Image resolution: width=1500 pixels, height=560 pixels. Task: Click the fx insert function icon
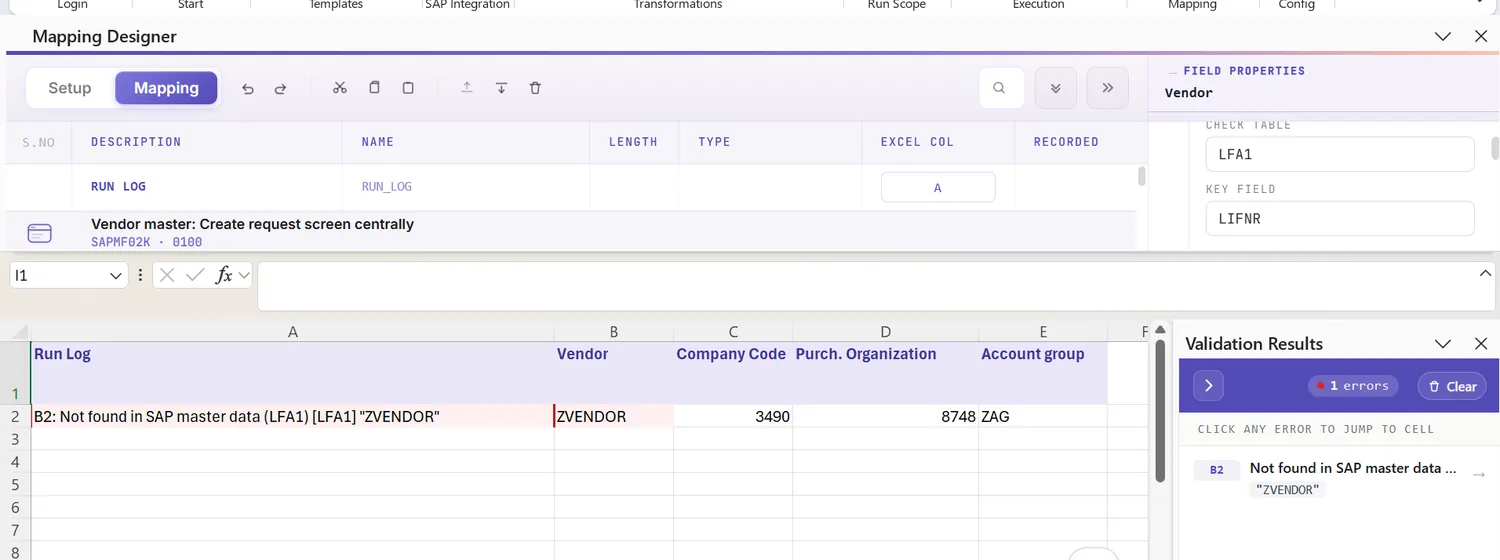click(x=224, y=275)
